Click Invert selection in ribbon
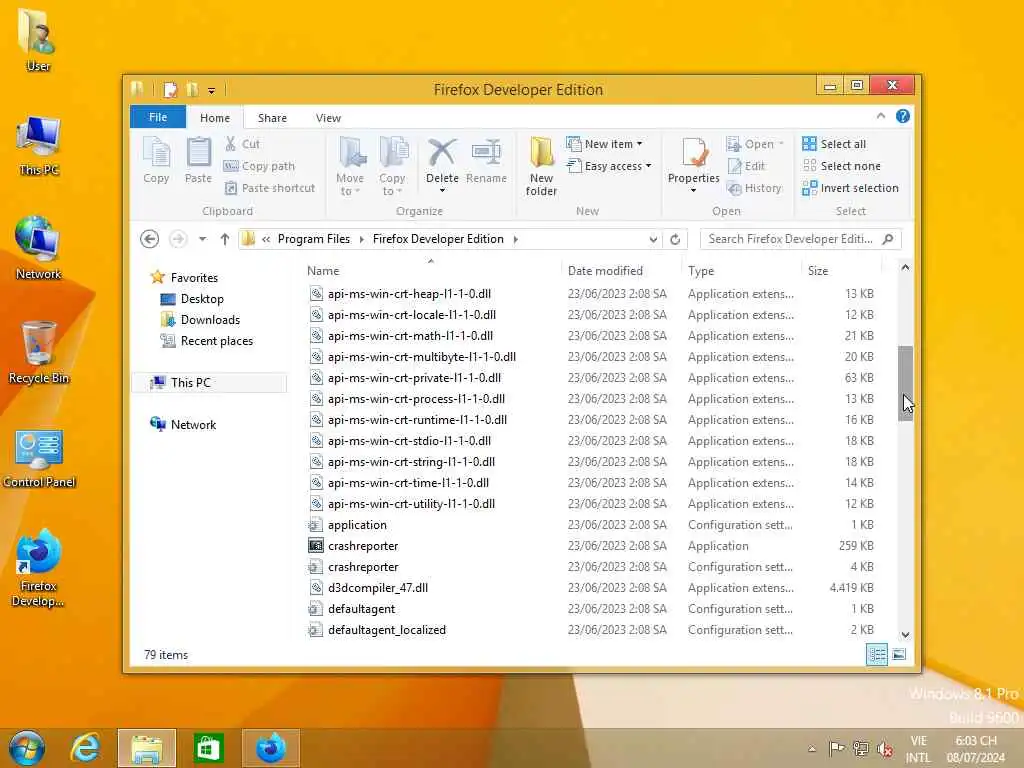 [x=850, y=188]
